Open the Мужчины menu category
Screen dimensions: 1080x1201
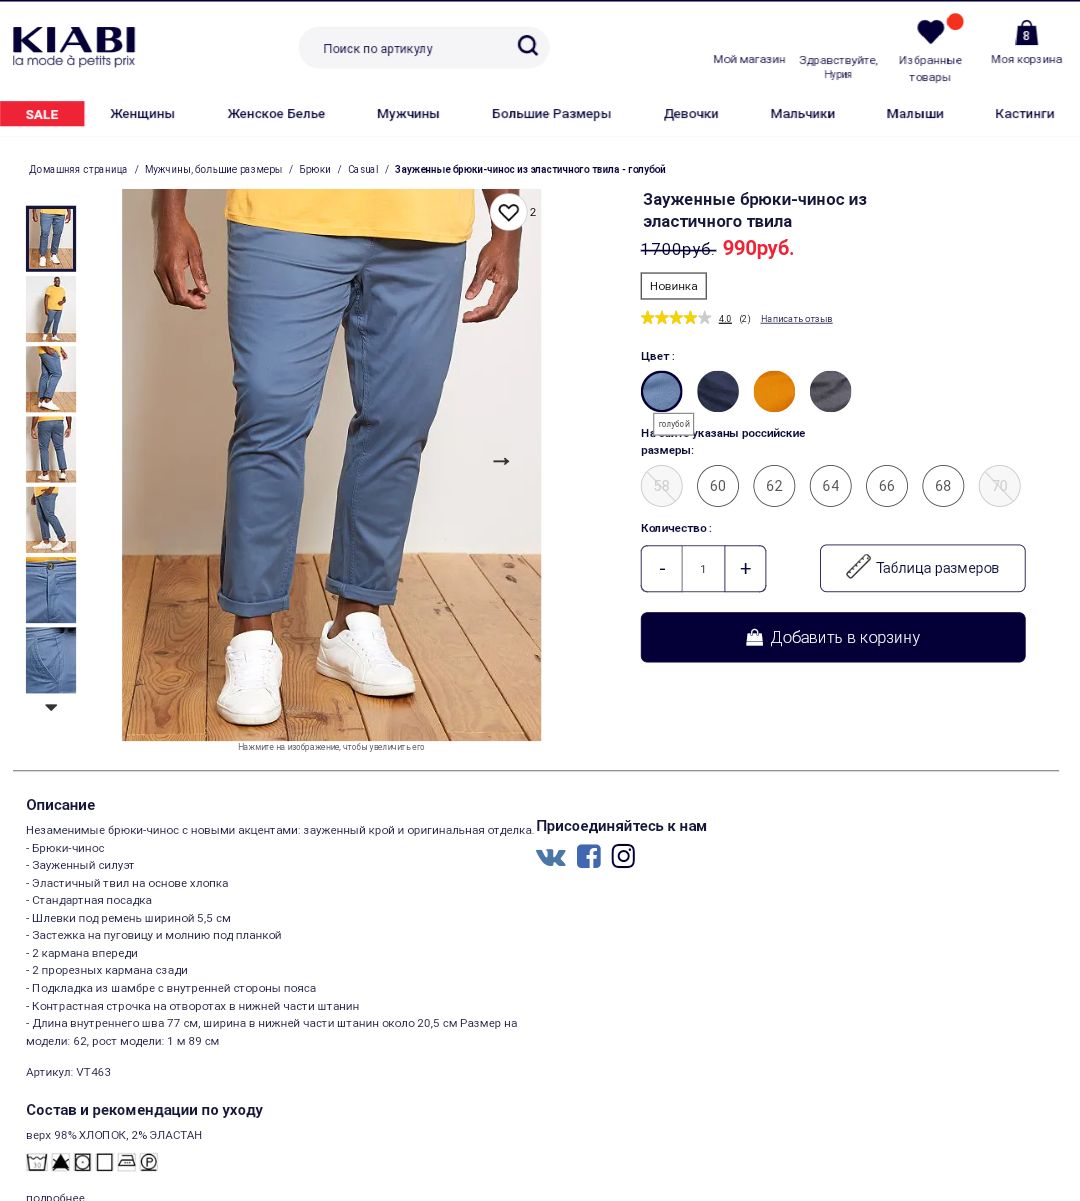coord(408,114)
